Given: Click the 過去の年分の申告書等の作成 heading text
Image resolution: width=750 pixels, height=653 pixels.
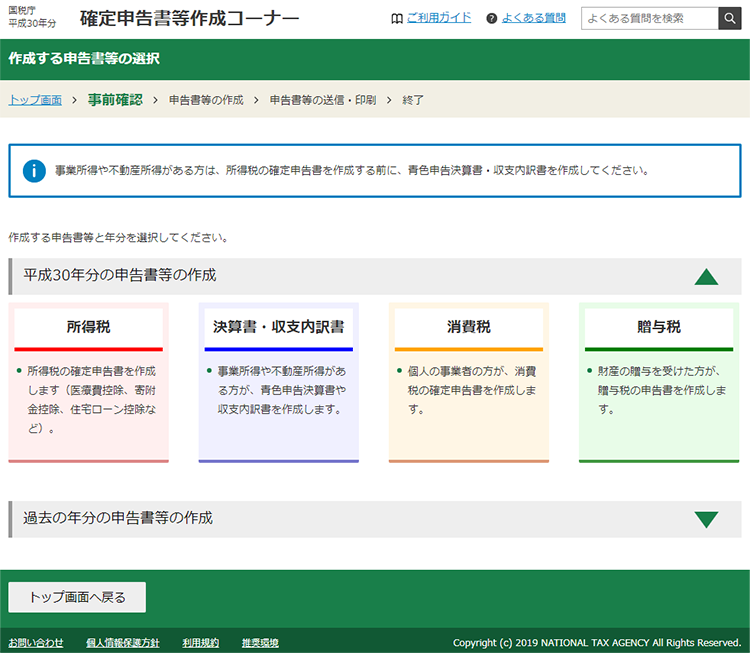Looking at the screenshot, I should click(118, 518).
